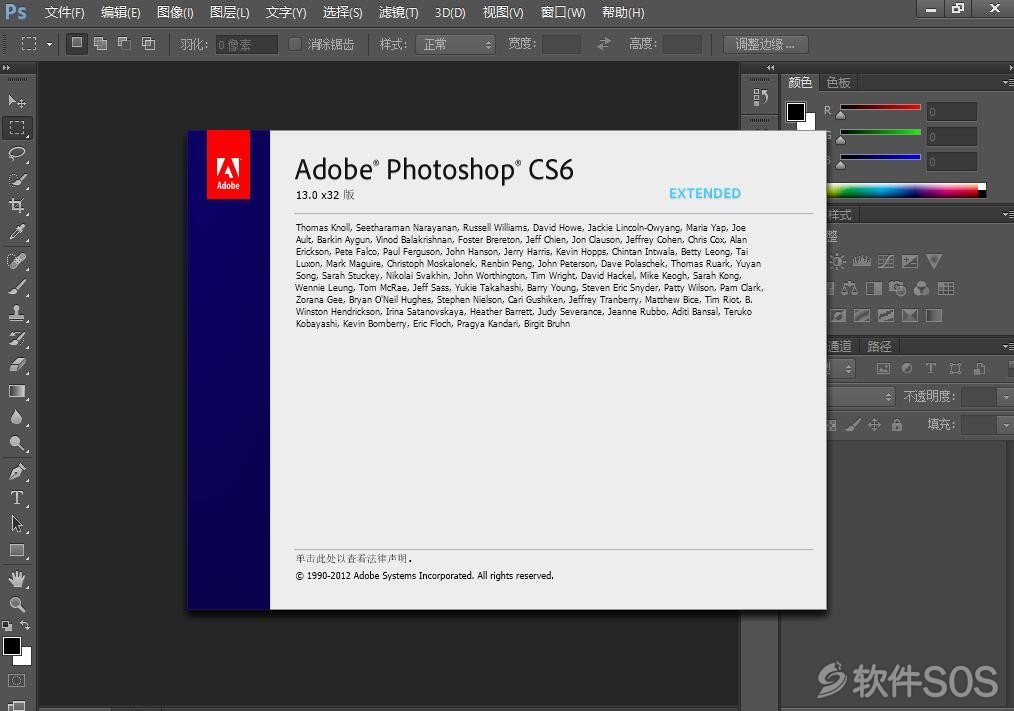Screen dimensions: 1014x711
Task: Click foreground color swatch in Color panel
Action: point(796,112)
